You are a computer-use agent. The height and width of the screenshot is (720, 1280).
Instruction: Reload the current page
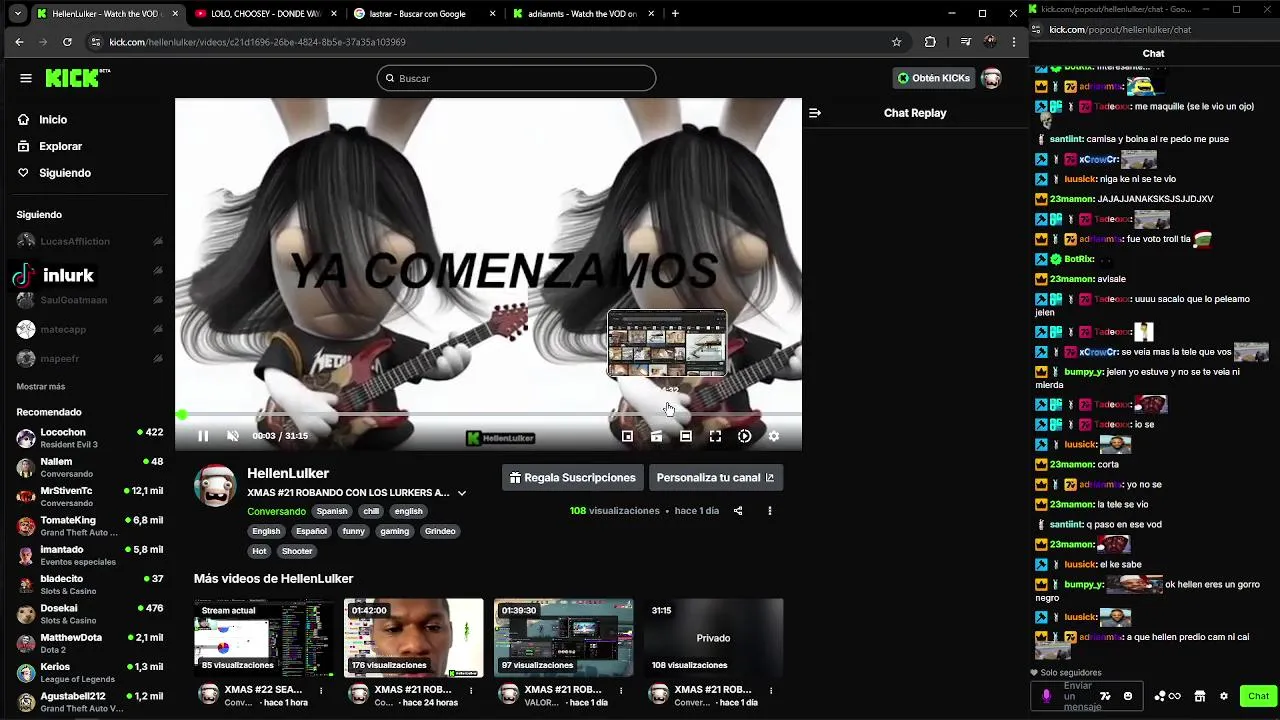[67, 42]
